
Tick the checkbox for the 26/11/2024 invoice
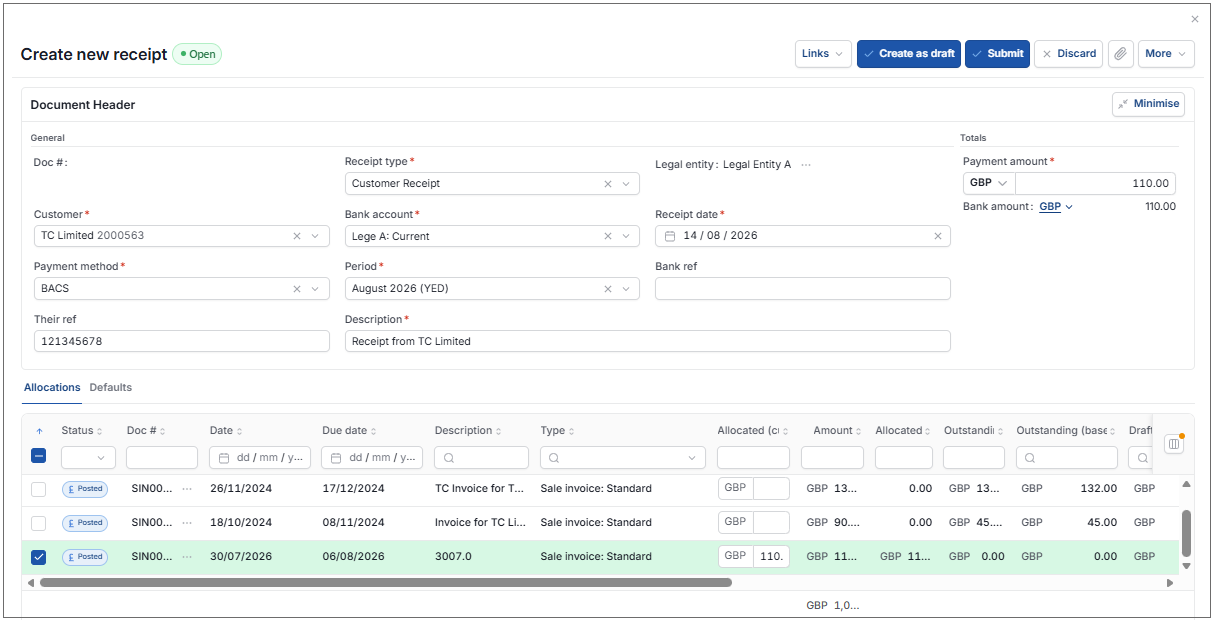[38, 489]
